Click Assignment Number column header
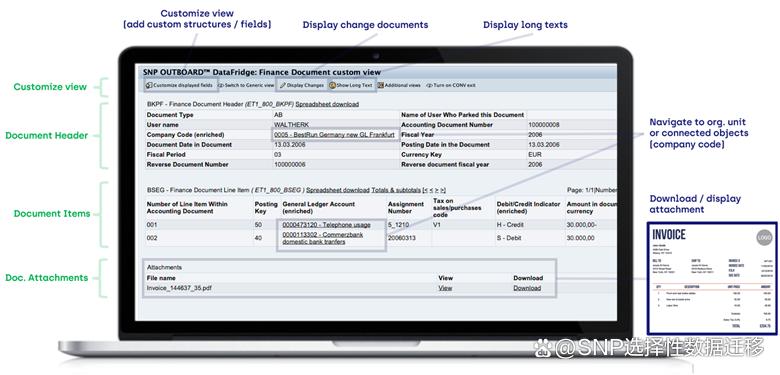This screenshot has height=375, width=780. [406, 208]
